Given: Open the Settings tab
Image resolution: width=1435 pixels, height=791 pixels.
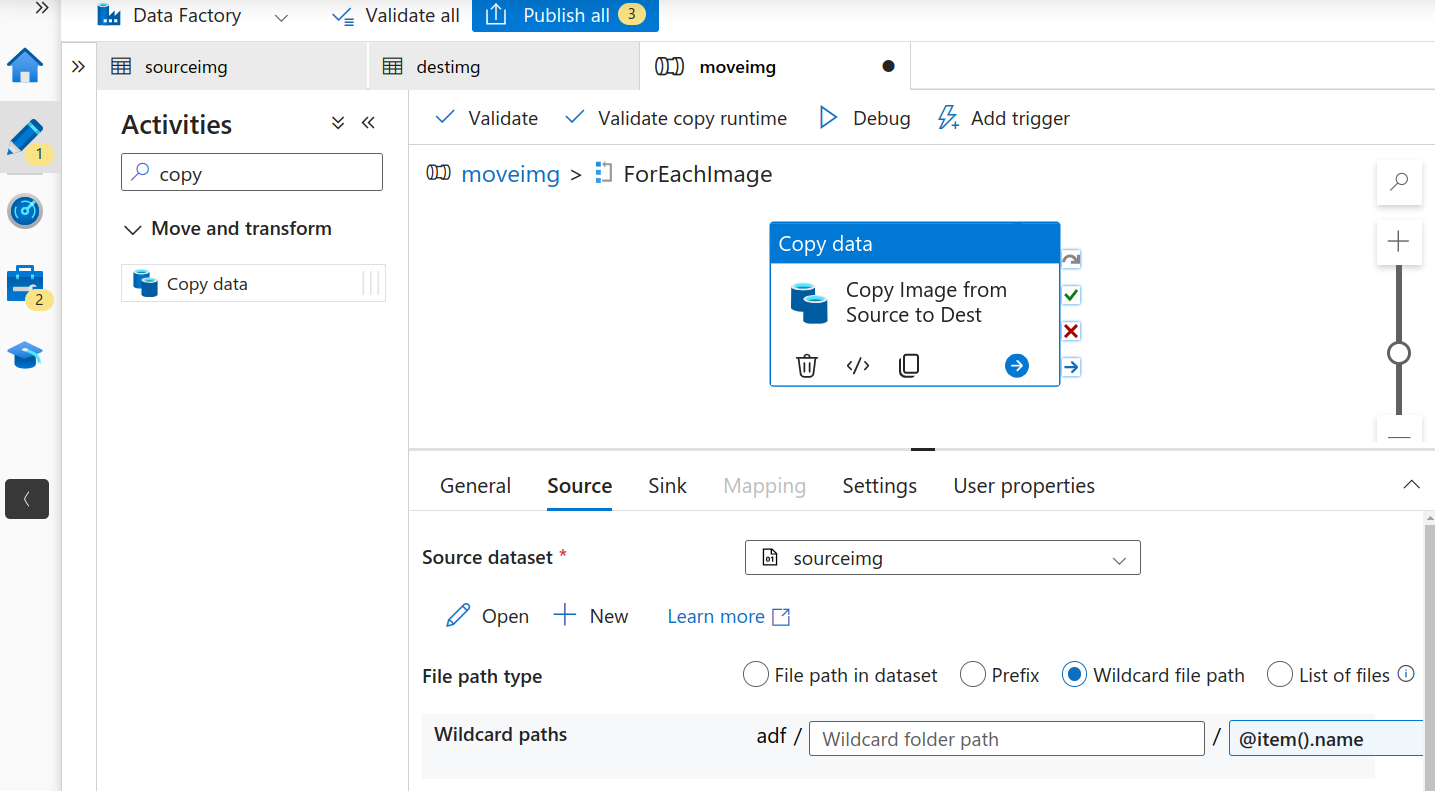Looking at the screenshot, I should (880, 486).
